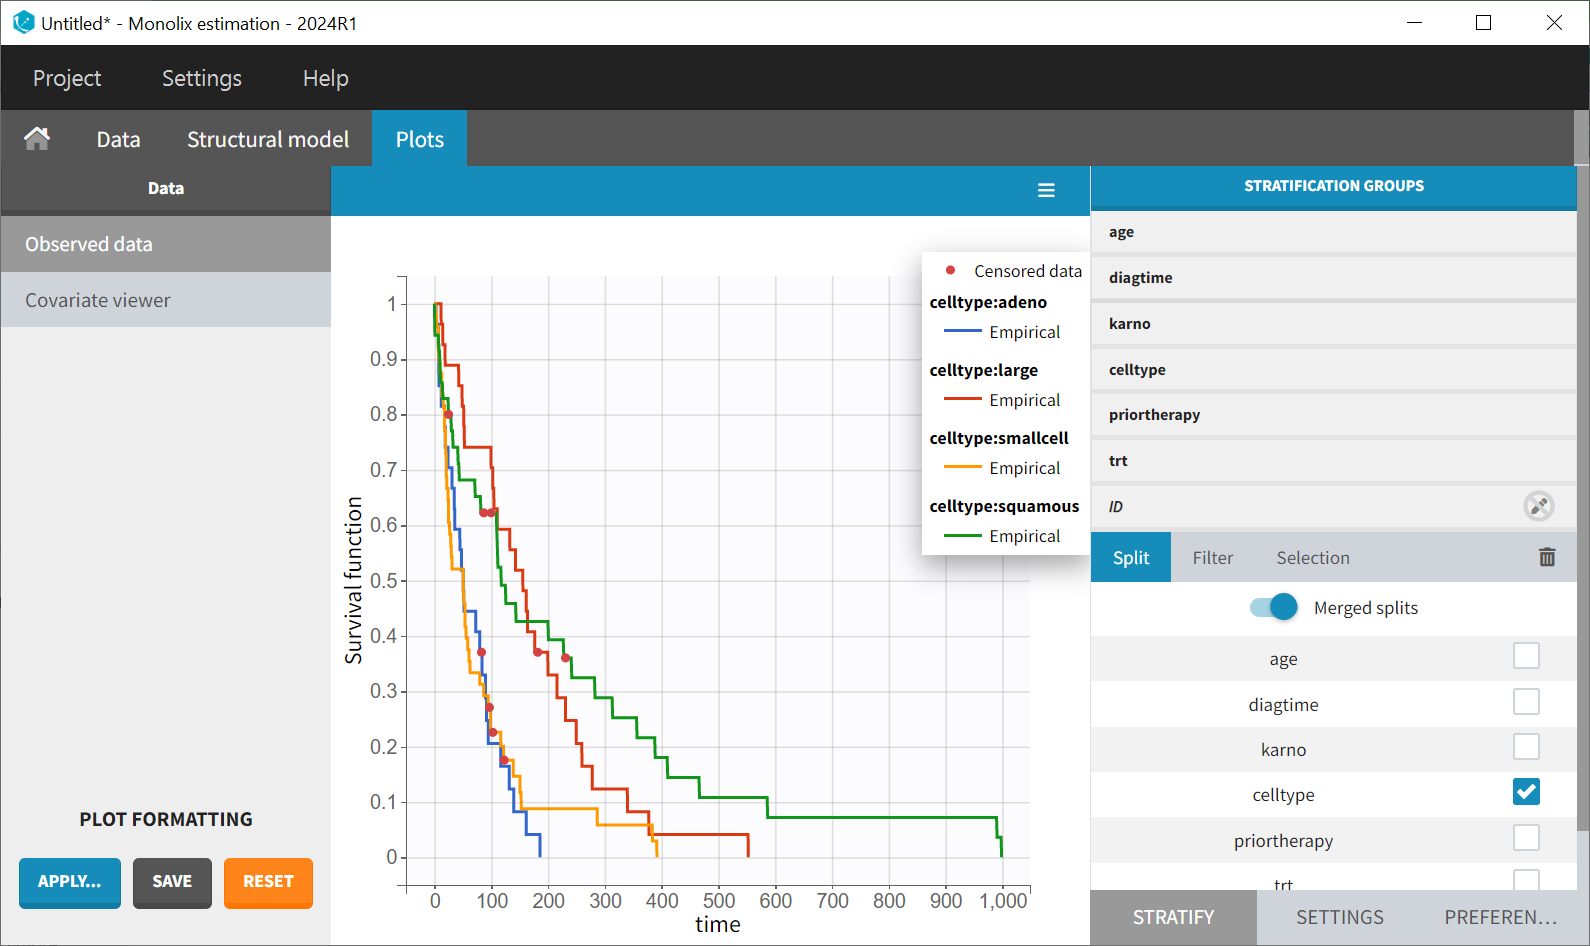Click the orange RESET button
This screenshot has width=1590, height=946.
click(268, 882)
